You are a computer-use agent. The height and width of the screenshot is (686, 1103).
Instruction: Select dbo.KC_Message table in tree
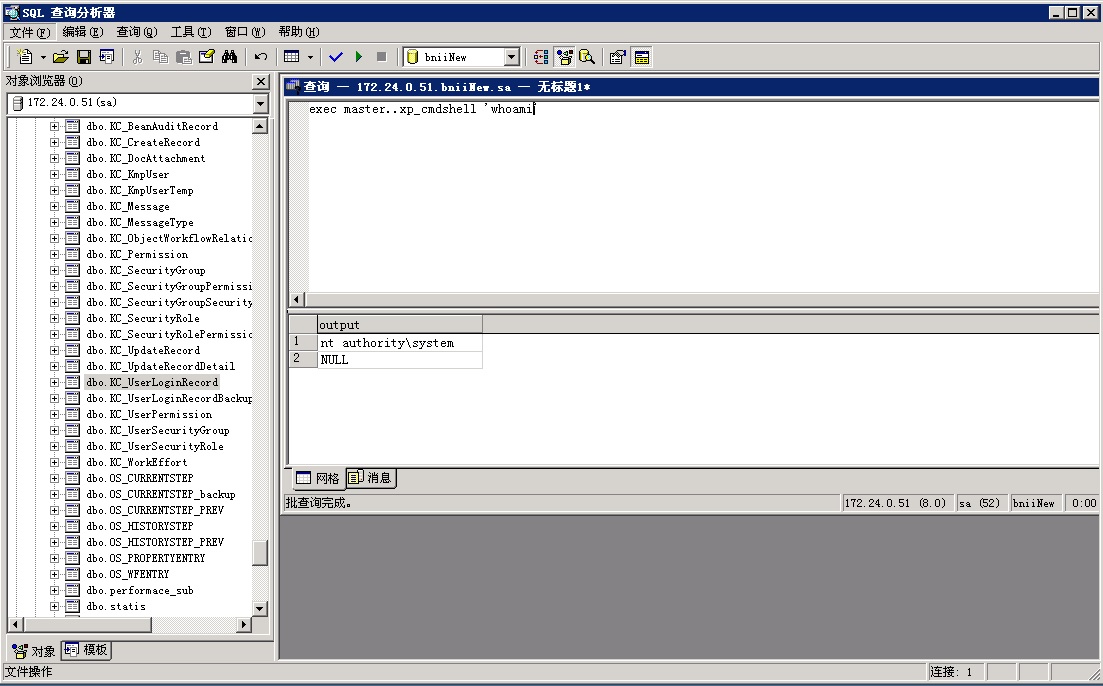[x=128, y=207]
